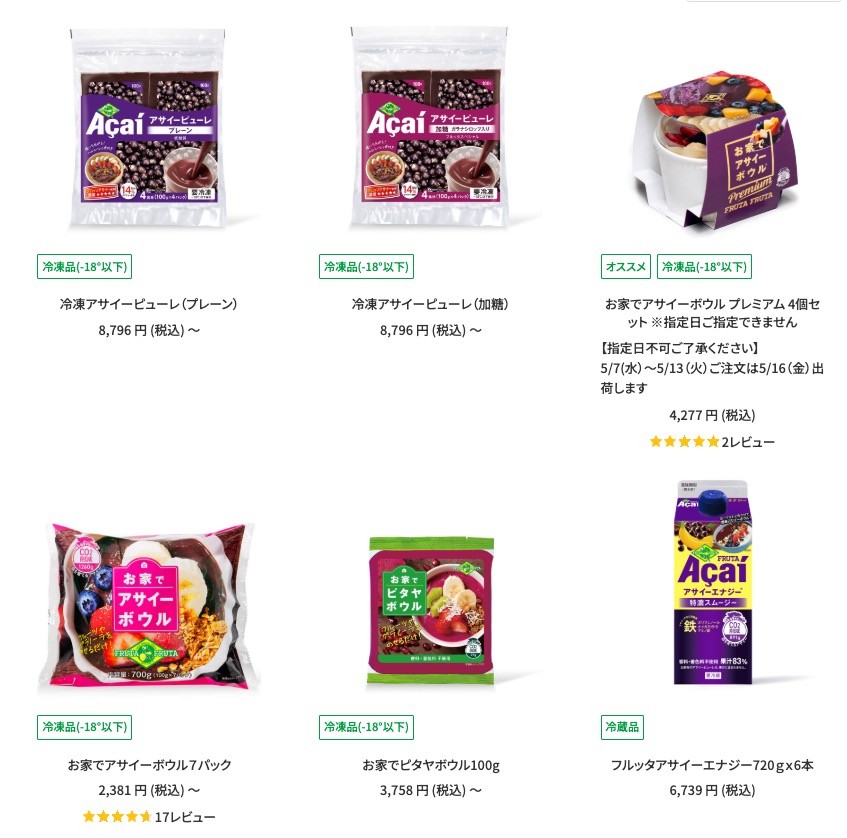Click the お家でアサイーボウル7パック title
This screenshot has width=847, height=838.
point(149,765)
